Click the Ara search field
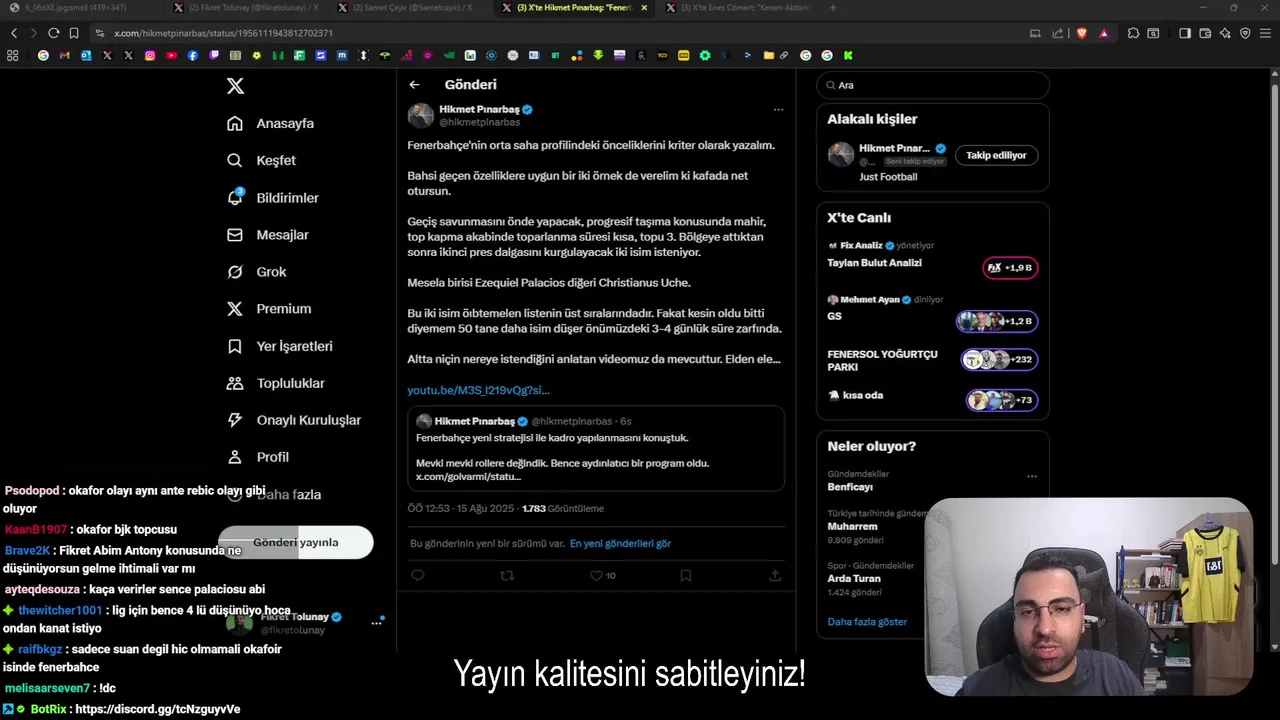The width and height of the screenshot is (1280, 720). pyautogui.click(x=933, y=85)
